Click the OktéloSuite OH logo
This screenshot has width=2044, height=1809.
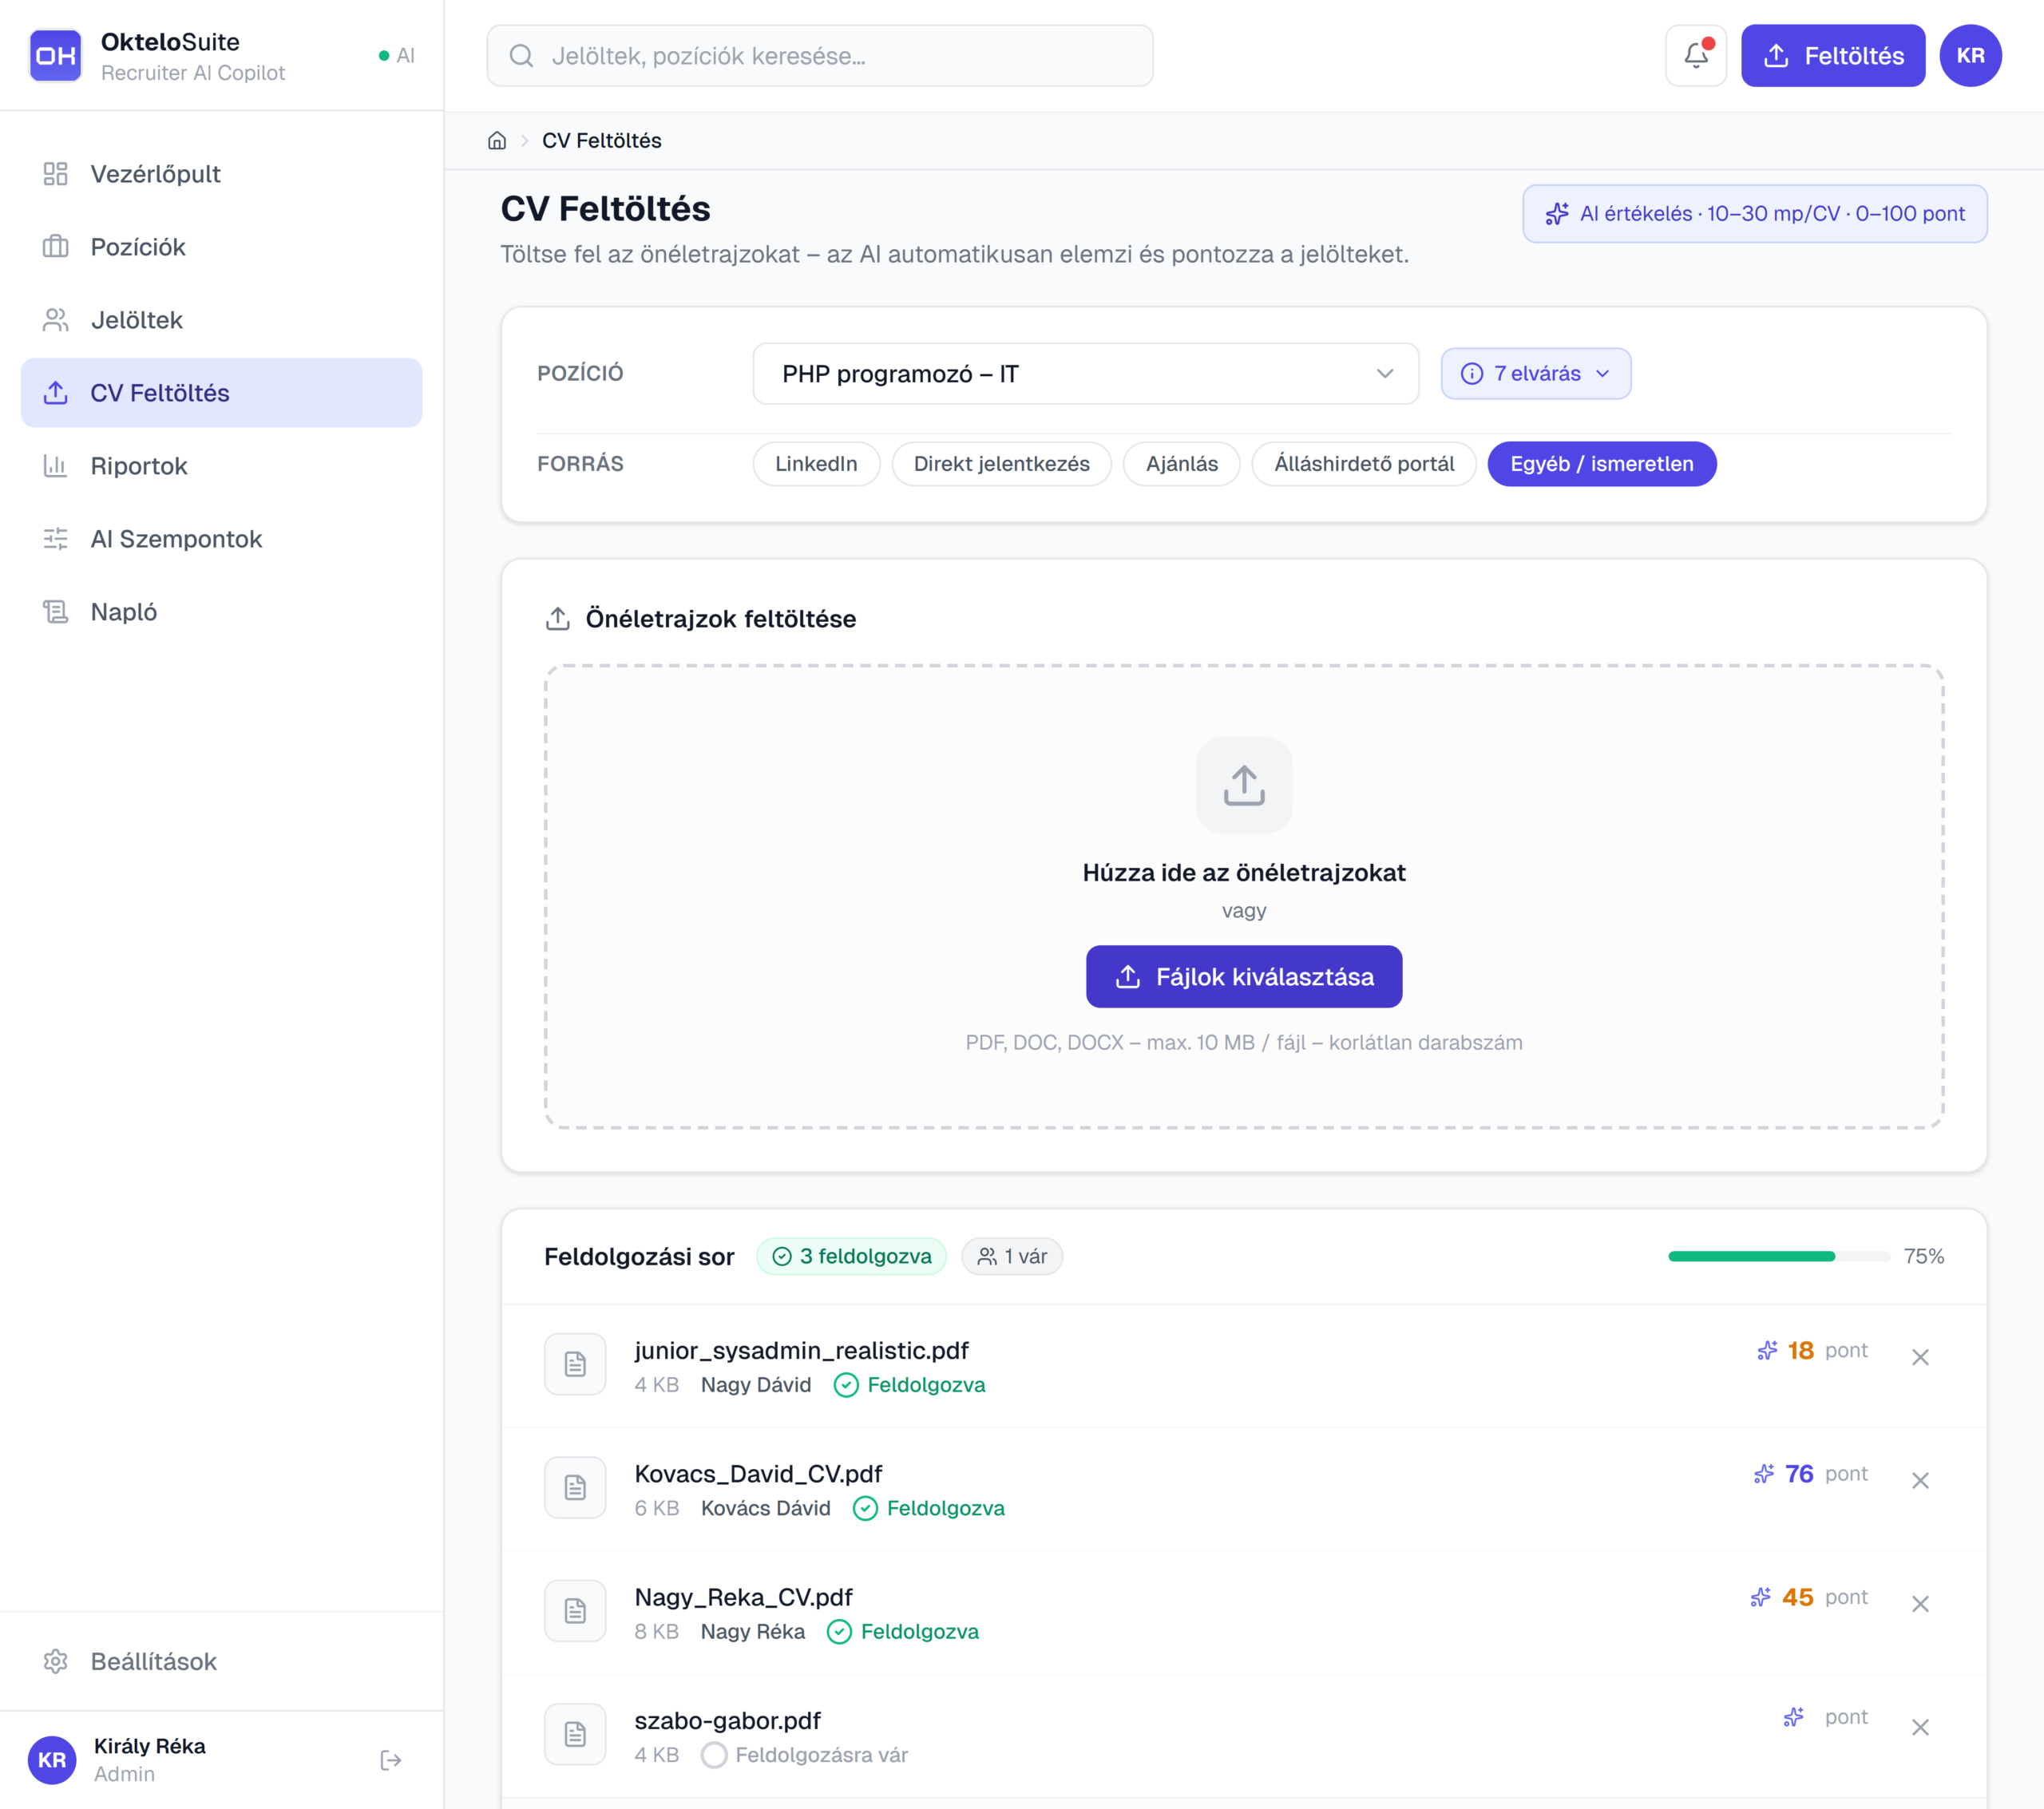click(56, 56)
